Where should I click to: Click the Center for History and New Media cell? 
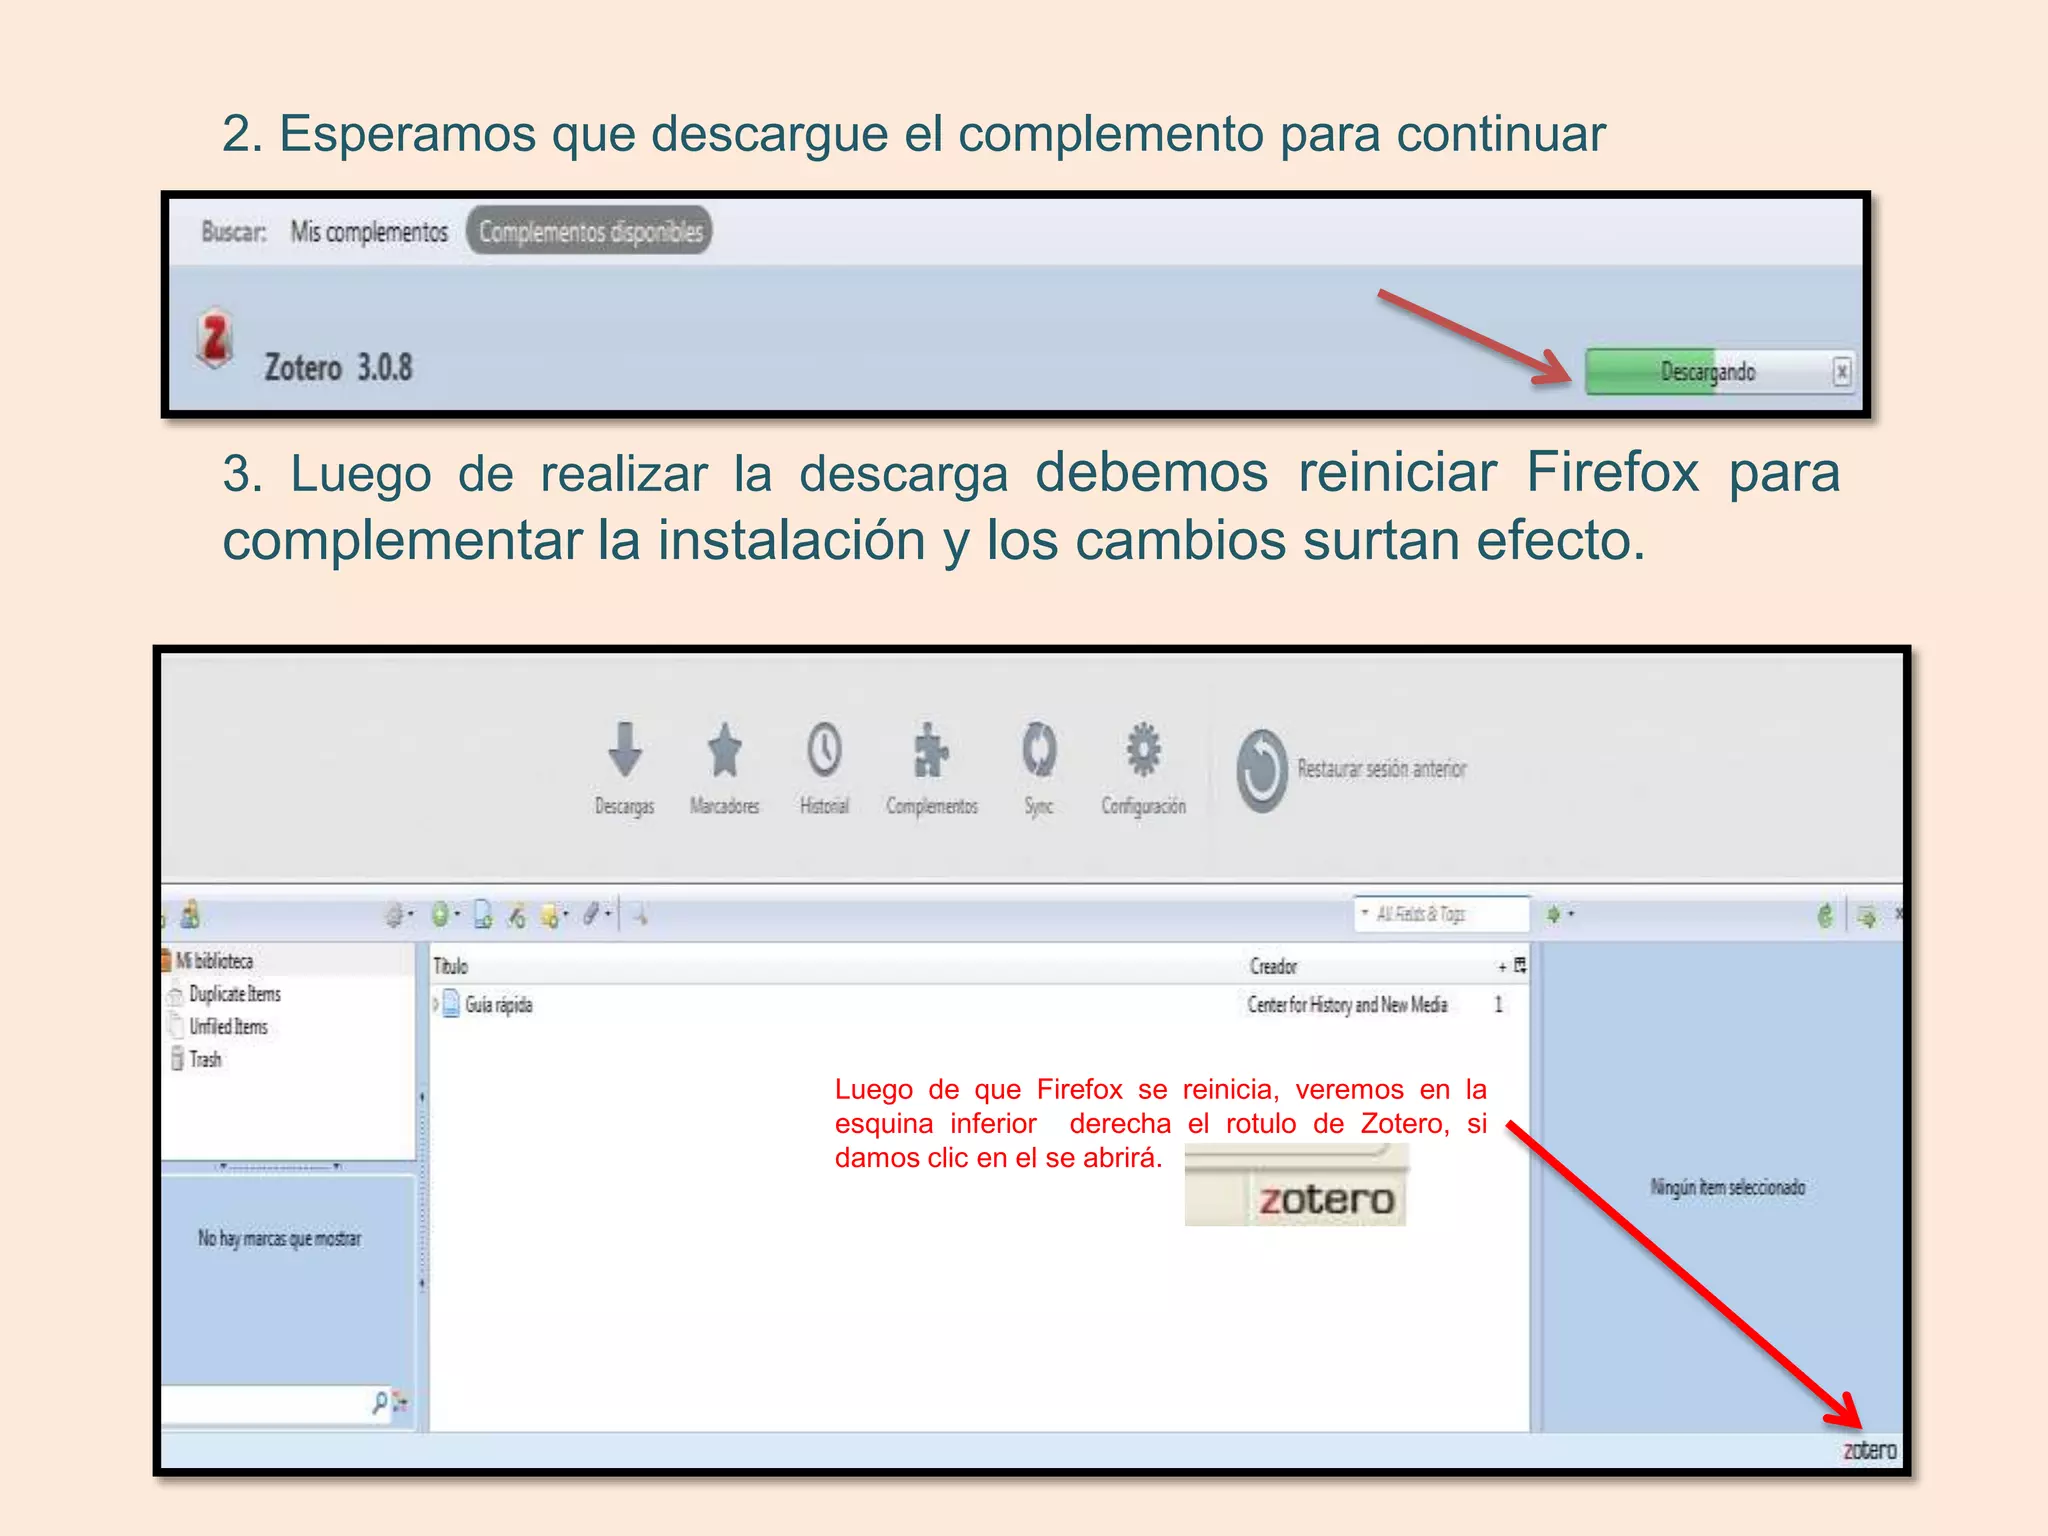1347,1004
